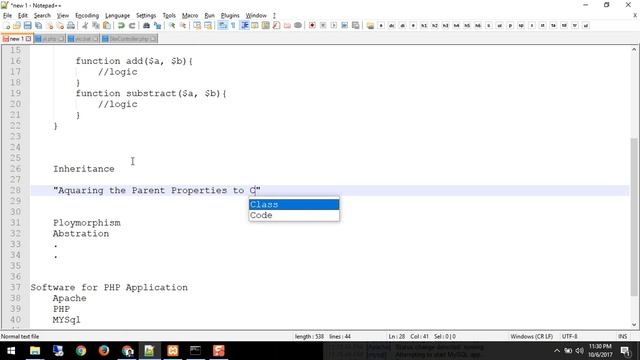640x360 pixels.
Task: Open Find with the binoculars icon
Action: (146, 26)
